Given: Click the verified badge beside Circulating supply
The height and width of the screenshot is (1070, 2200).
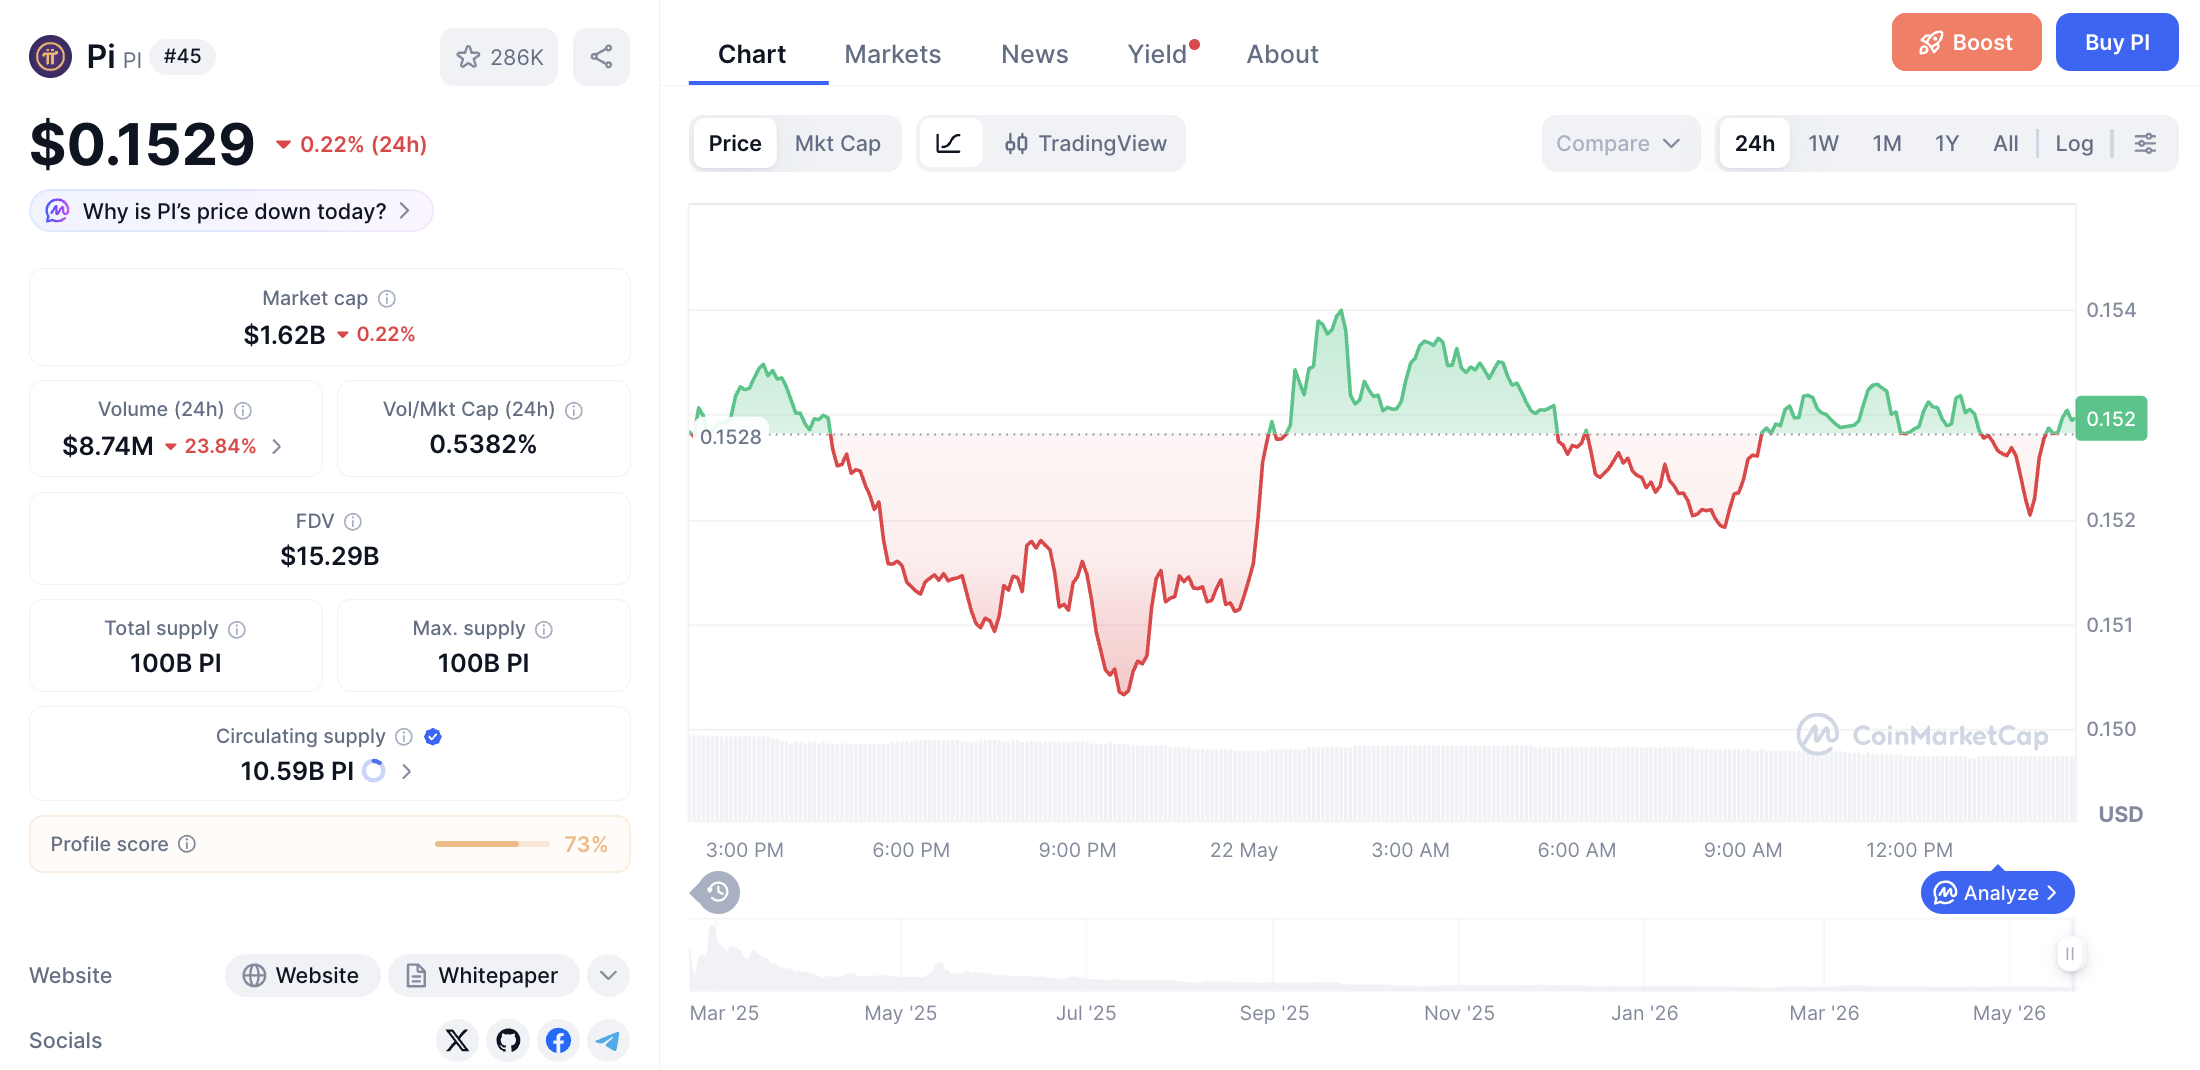Looking at the screenshot, I should click(433, 737).
